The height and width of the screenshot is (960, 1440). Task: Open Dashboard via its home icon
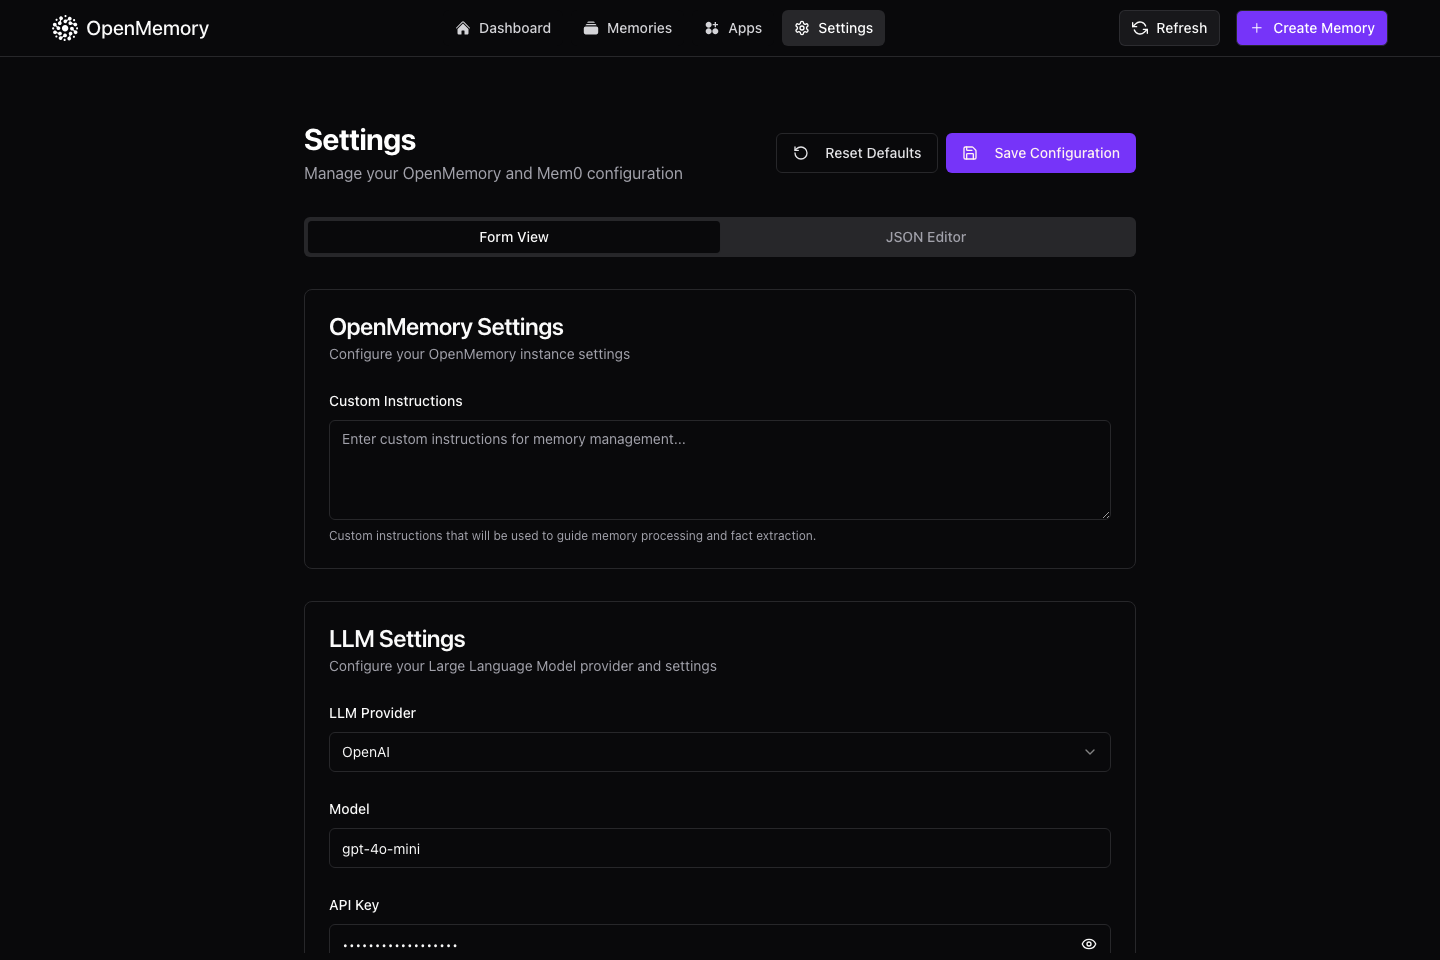463,28
